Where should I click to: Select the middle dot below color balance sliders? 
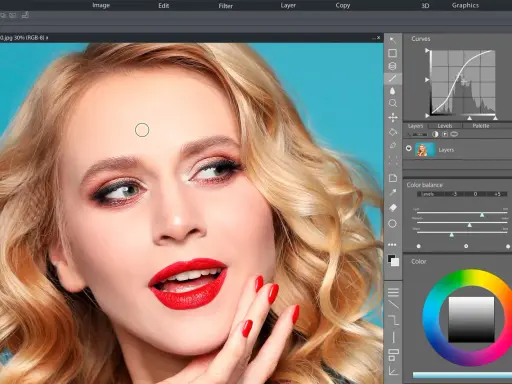[x=466, y=246]
